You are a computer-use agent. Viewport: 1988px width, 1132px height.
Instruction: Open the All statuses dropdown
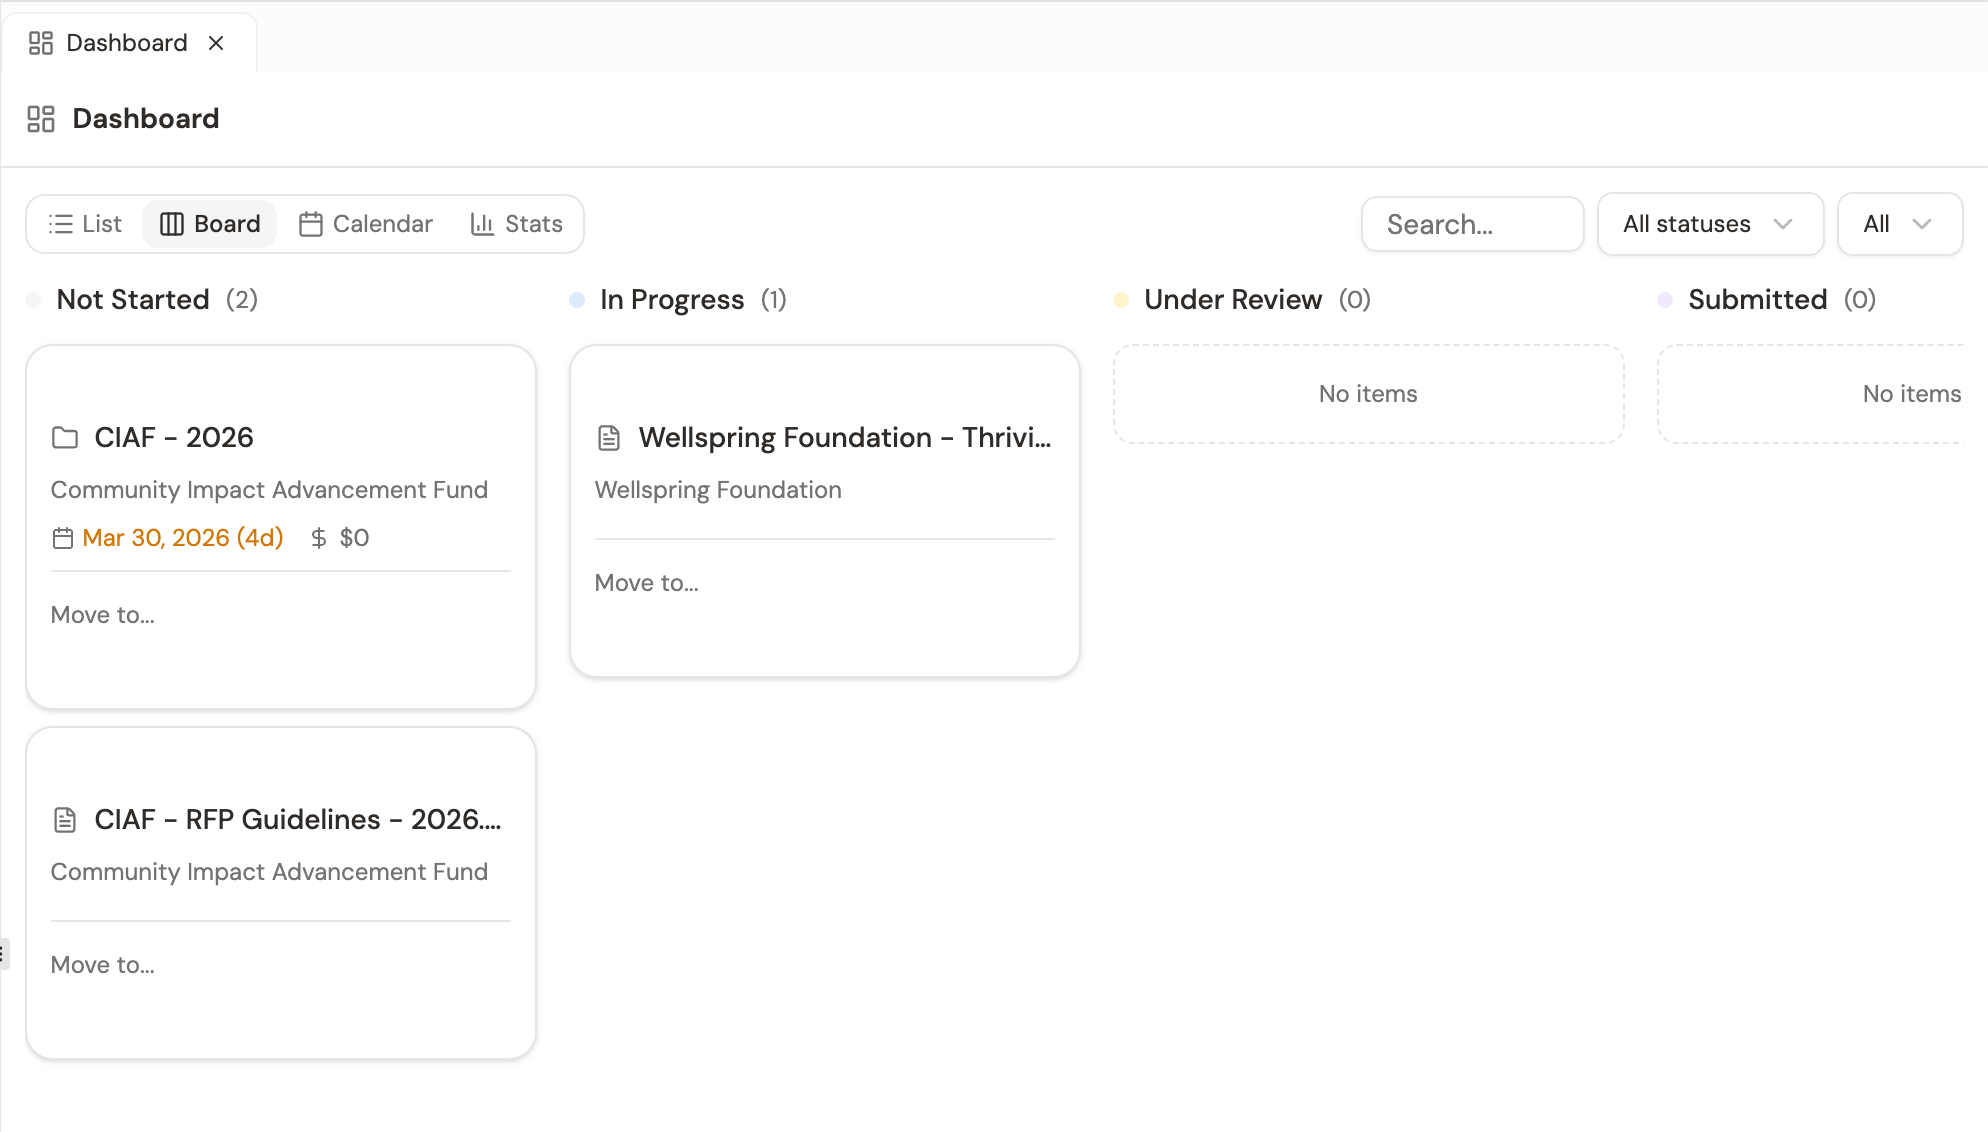click(1709, 224)
